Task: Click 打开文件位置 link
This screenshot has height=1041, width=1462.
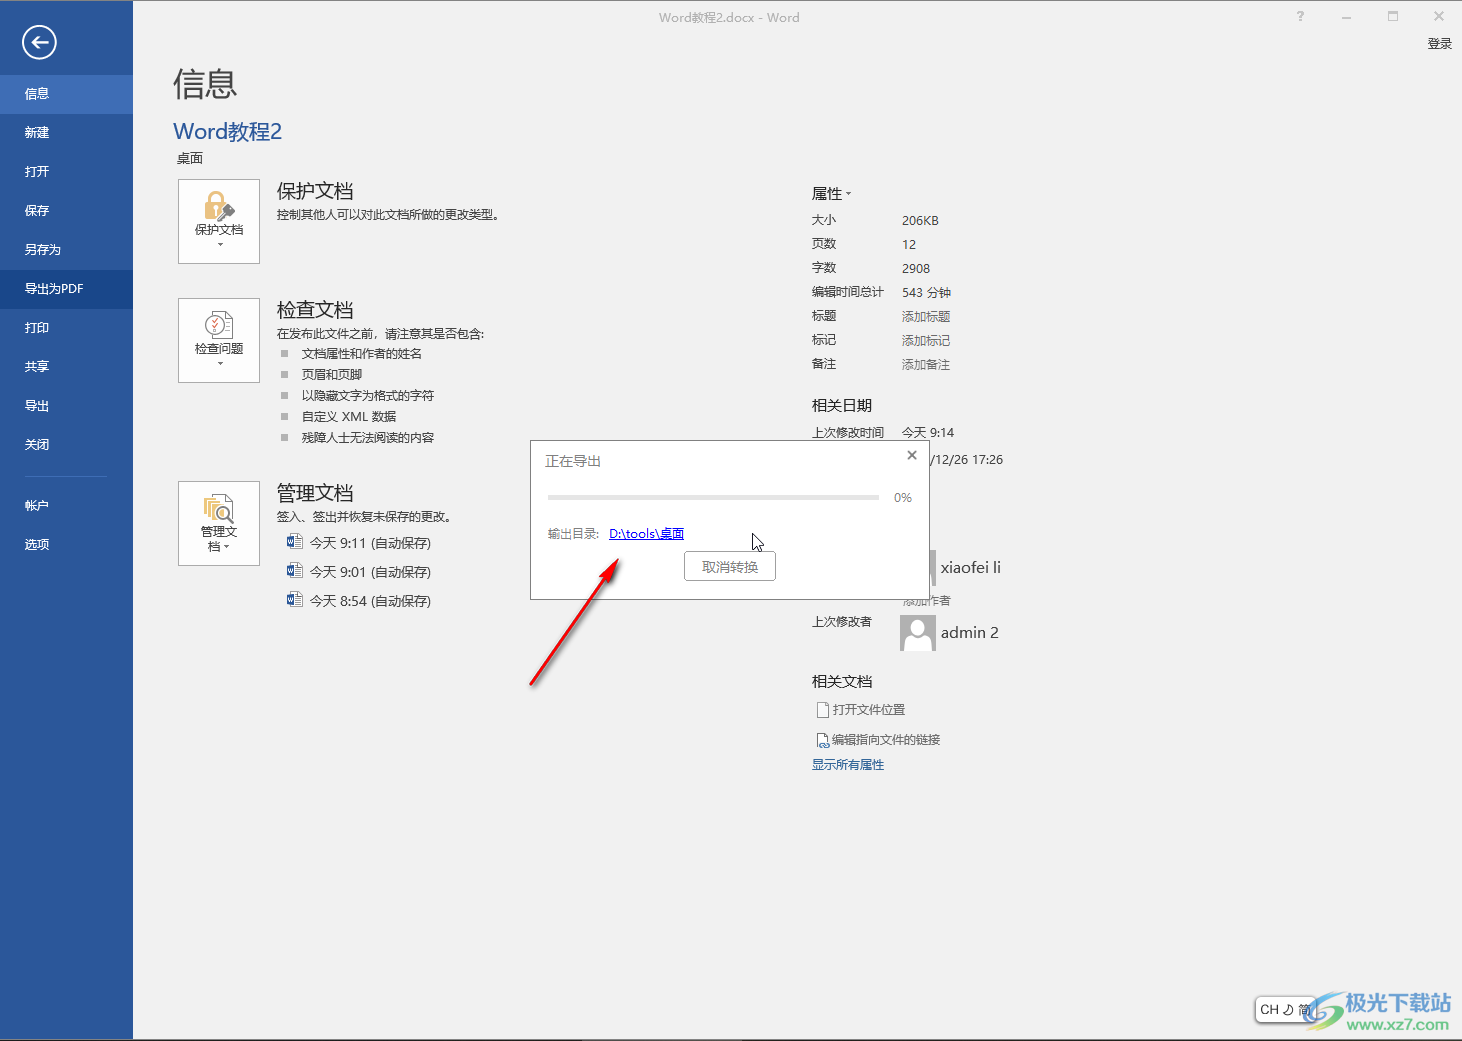Action: click(x=869, y=710)
